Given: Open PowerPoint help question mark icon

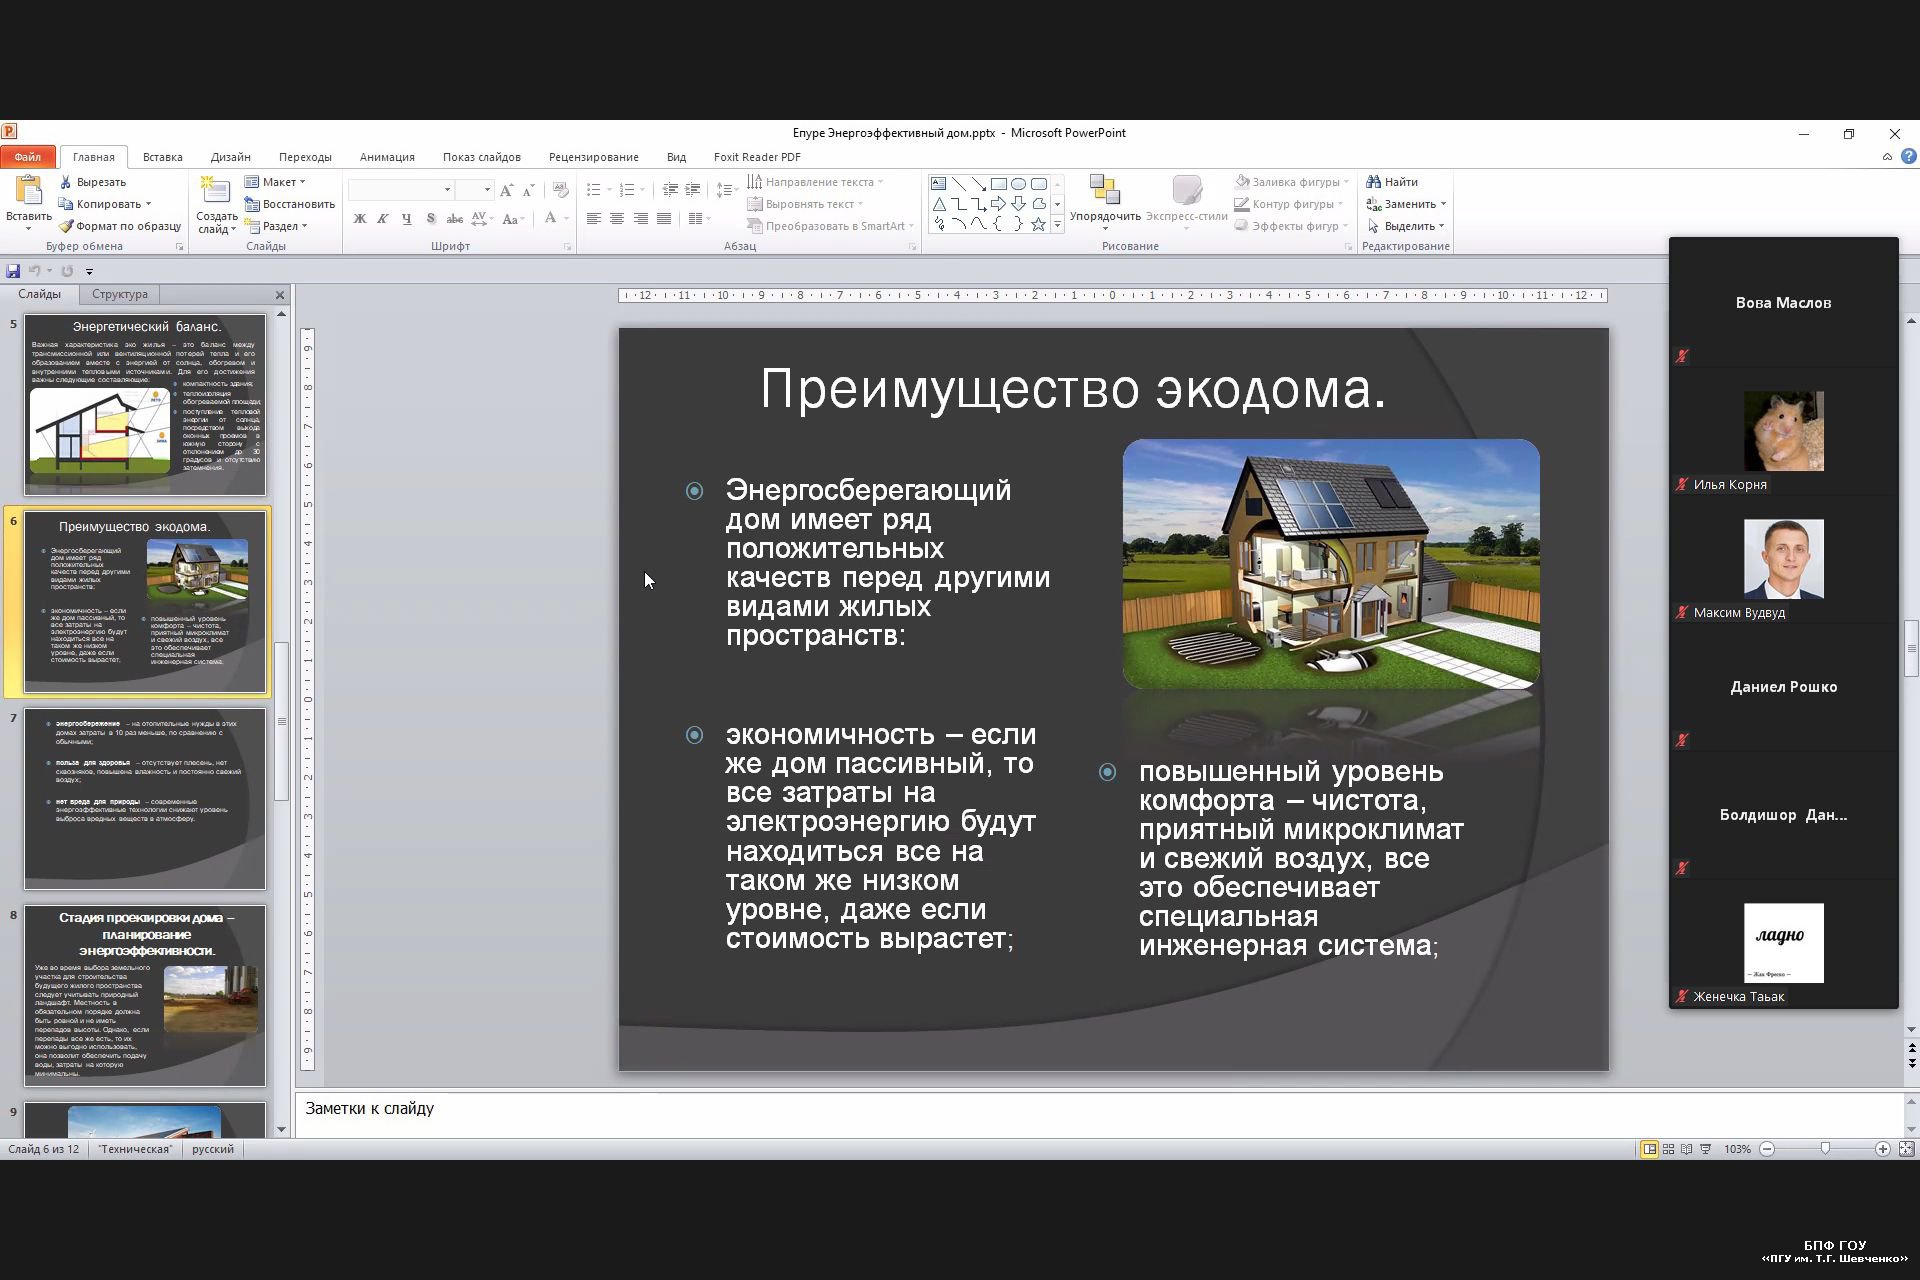Looking at the screenshot, I should (1908, 157).
